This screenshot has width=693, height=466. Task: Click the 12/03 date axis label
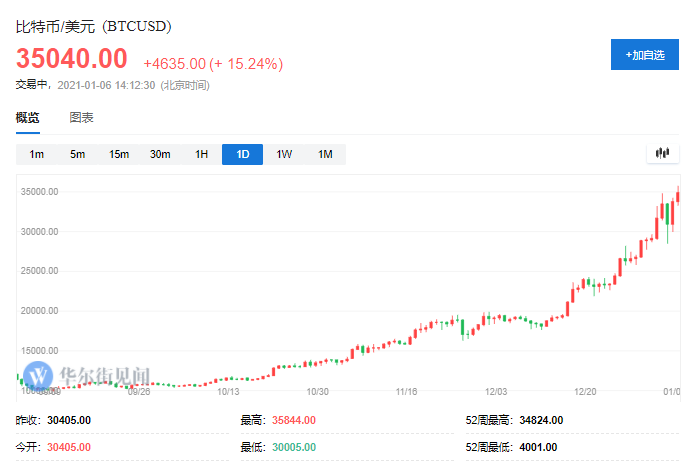pos(496,392)
